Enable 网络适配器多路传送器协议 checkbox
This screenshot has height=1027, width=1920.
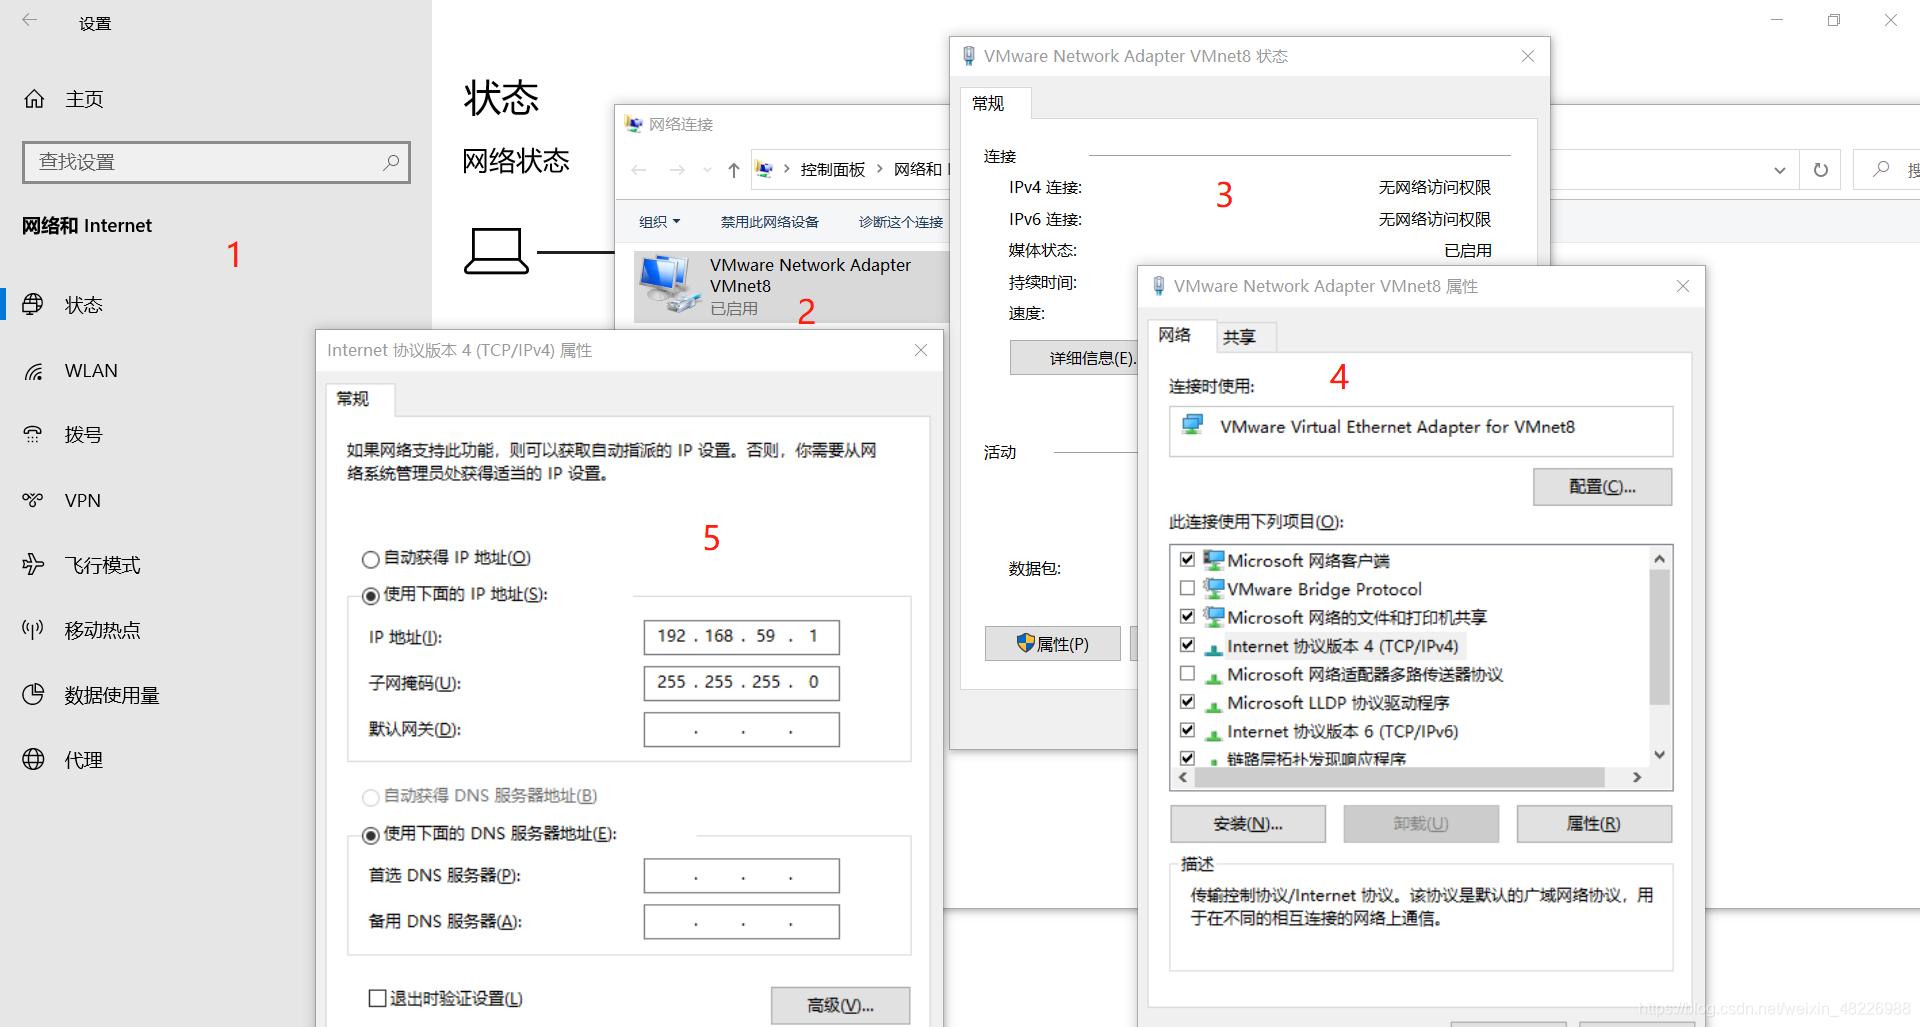[1187, 673]
